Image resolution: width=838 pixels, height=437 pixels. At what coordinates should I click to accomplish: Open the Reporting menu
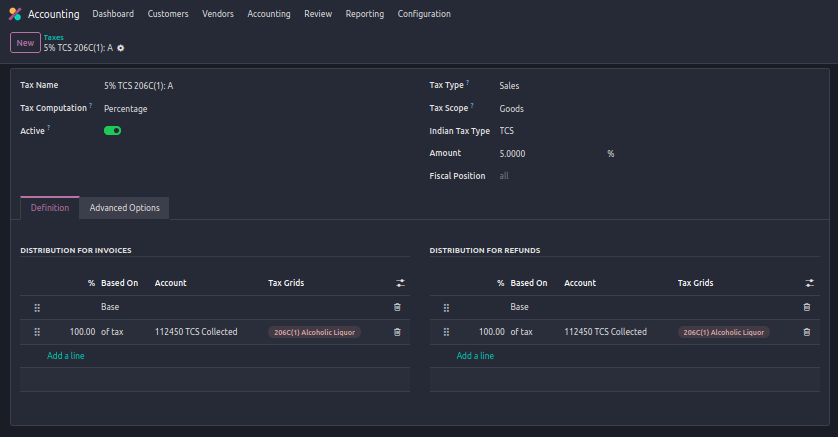[x=365, y=14]
